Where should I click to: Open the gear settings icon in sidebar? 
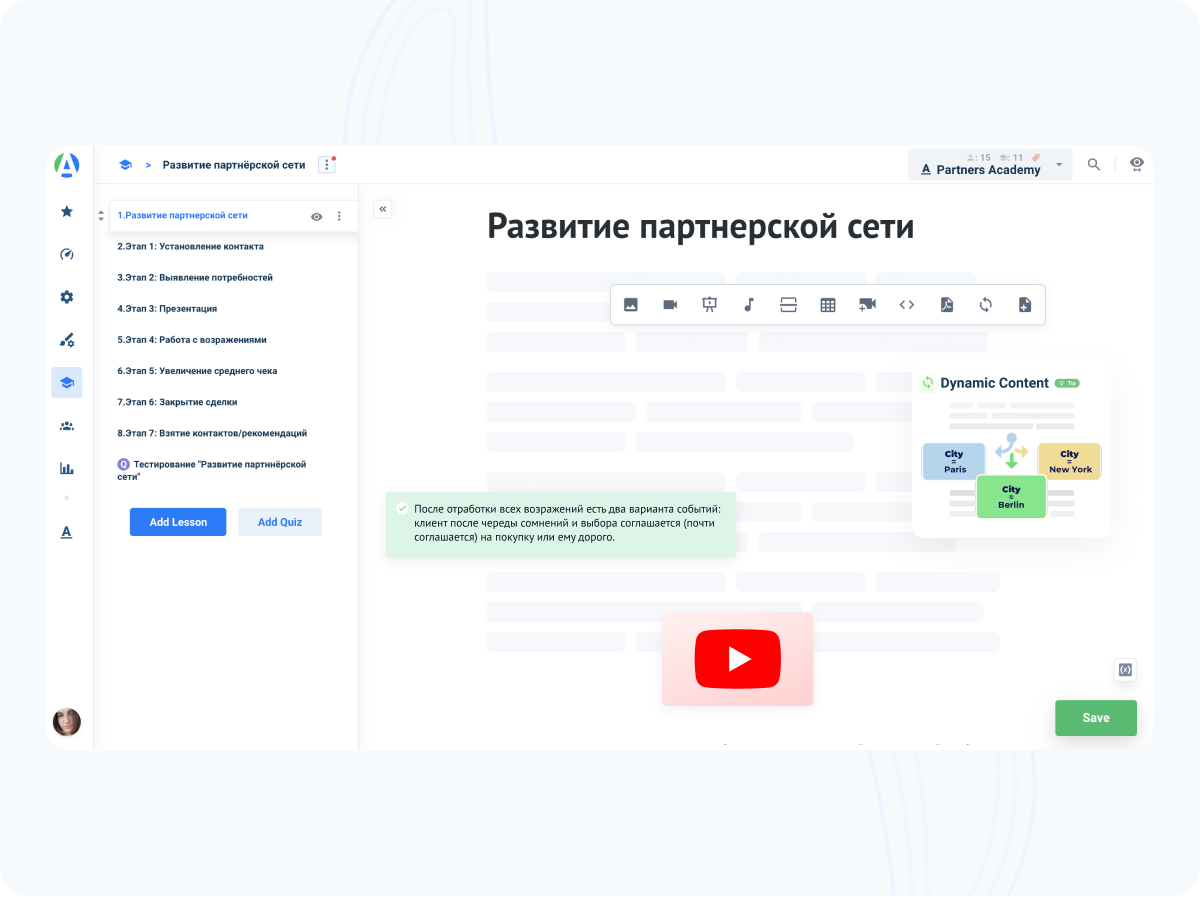[x=67, y=297]
